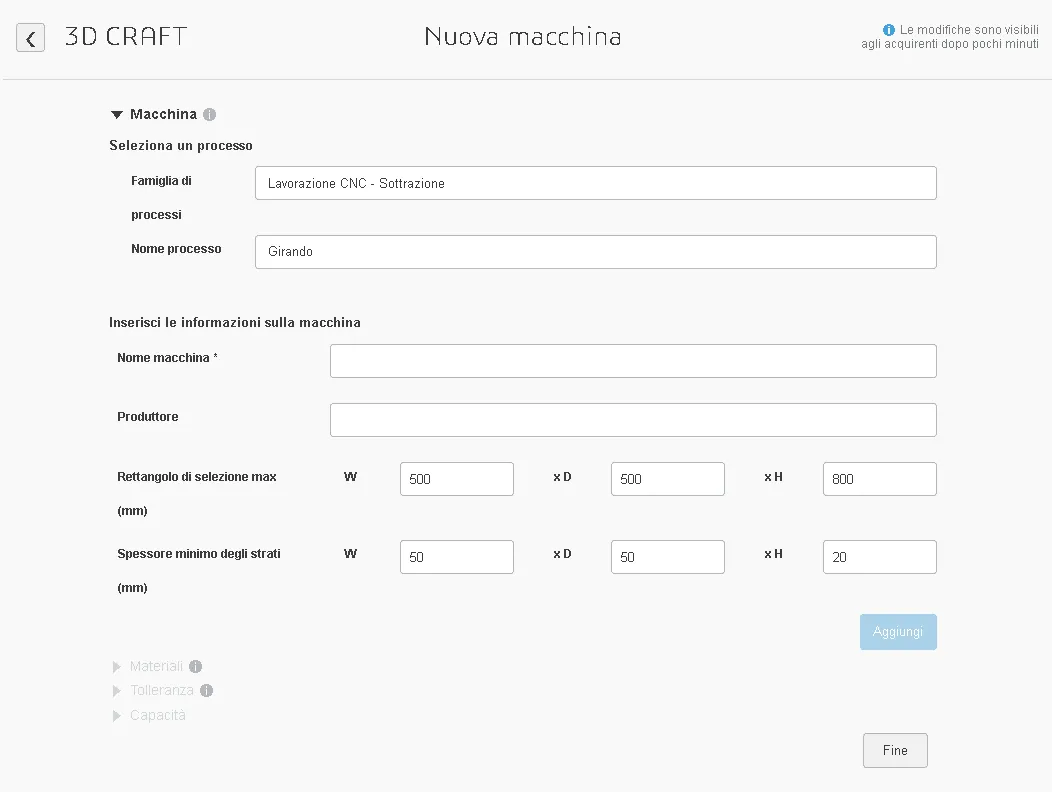Click the info icon beside Materiali
This screenshot has height=792, width=1052.
pos(195,667)
